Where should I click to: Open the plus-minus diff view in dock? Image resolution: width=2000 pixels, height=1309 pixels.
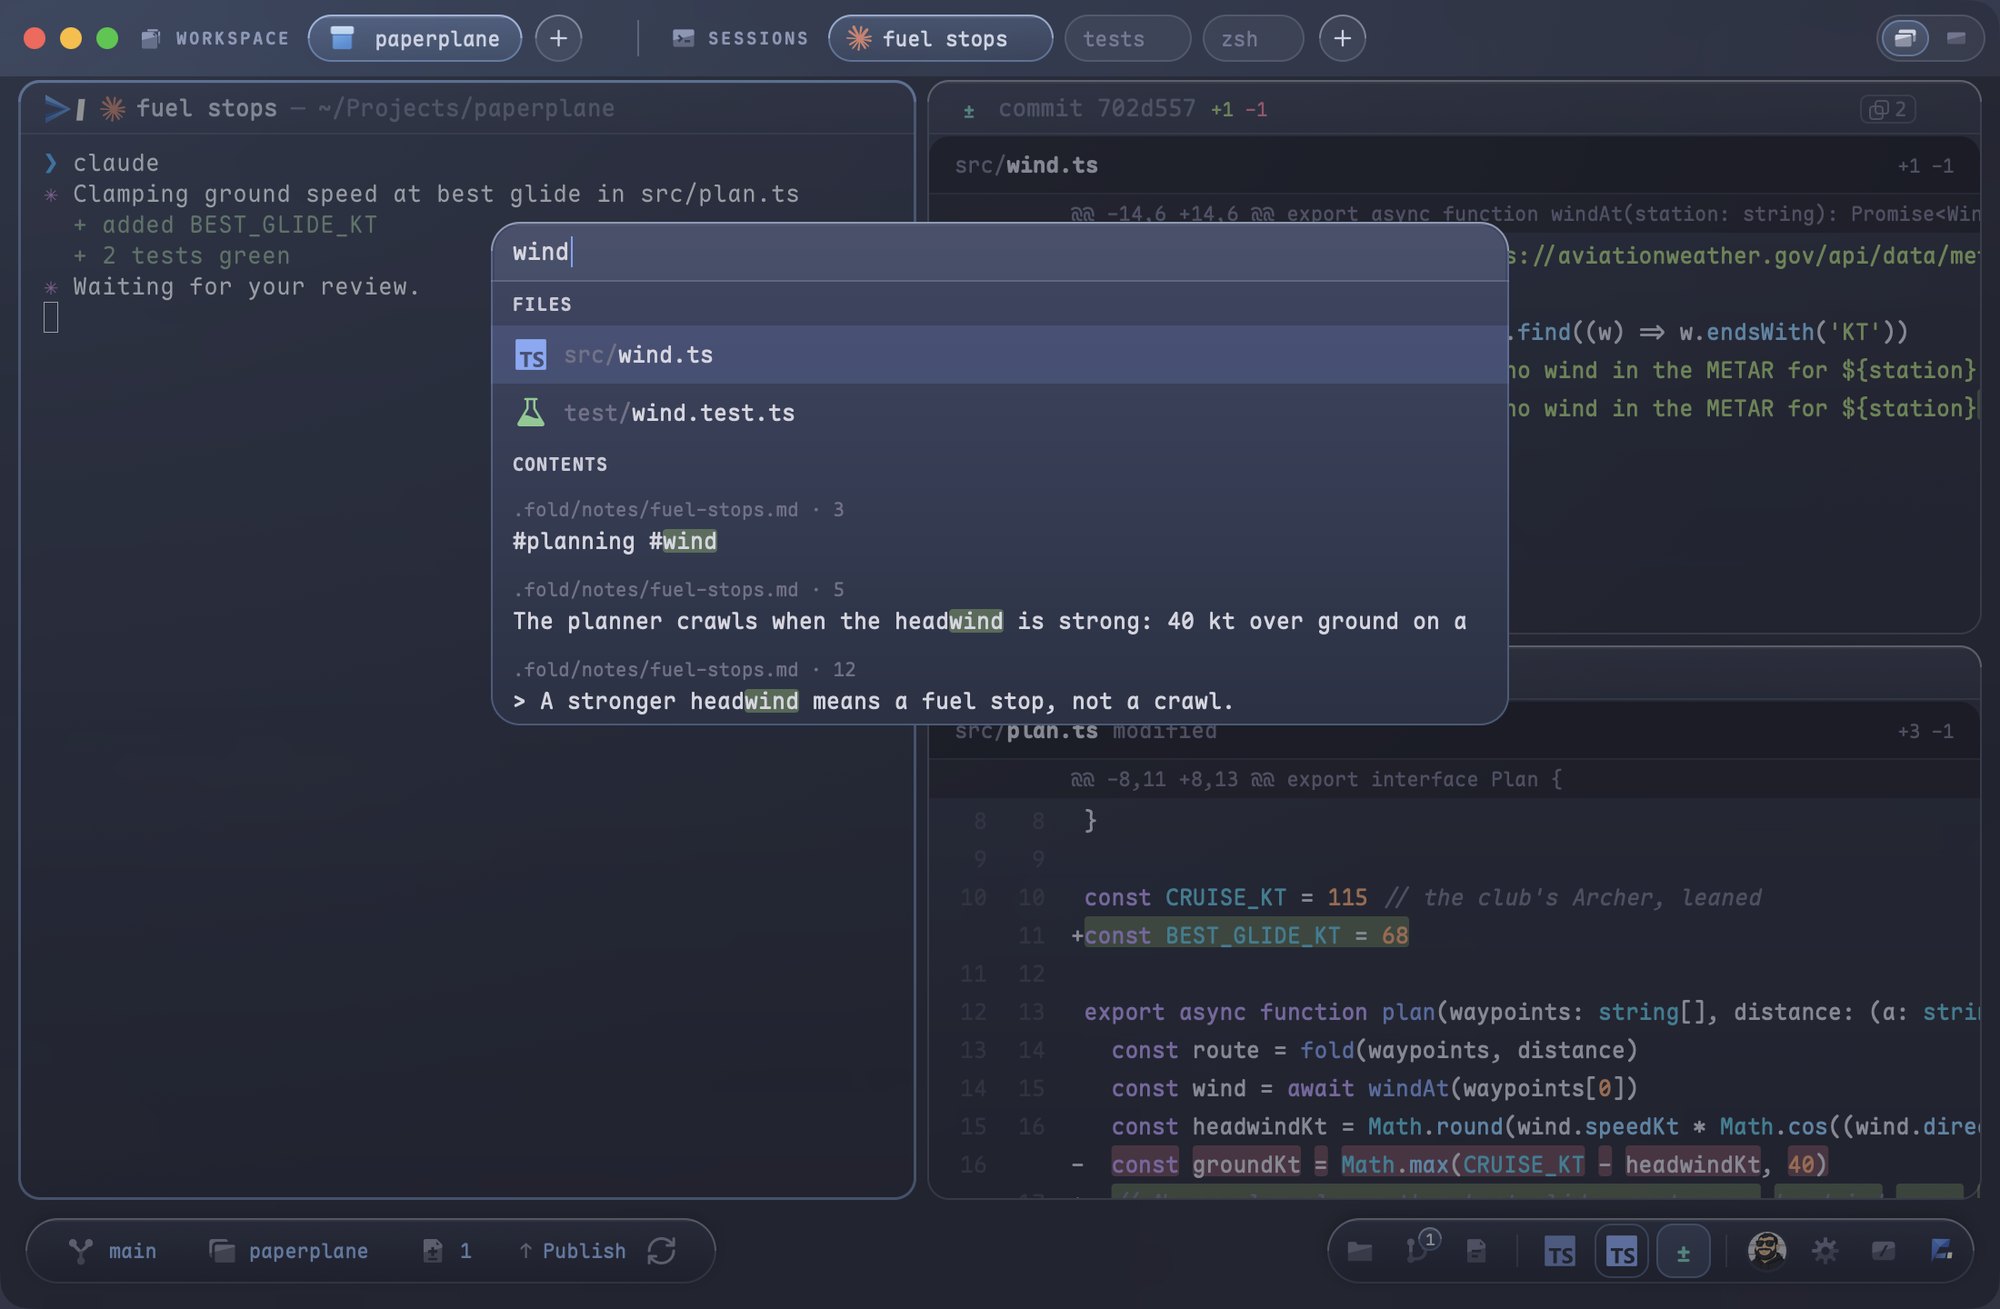pyautogui.click(x=1683, y=1252)
